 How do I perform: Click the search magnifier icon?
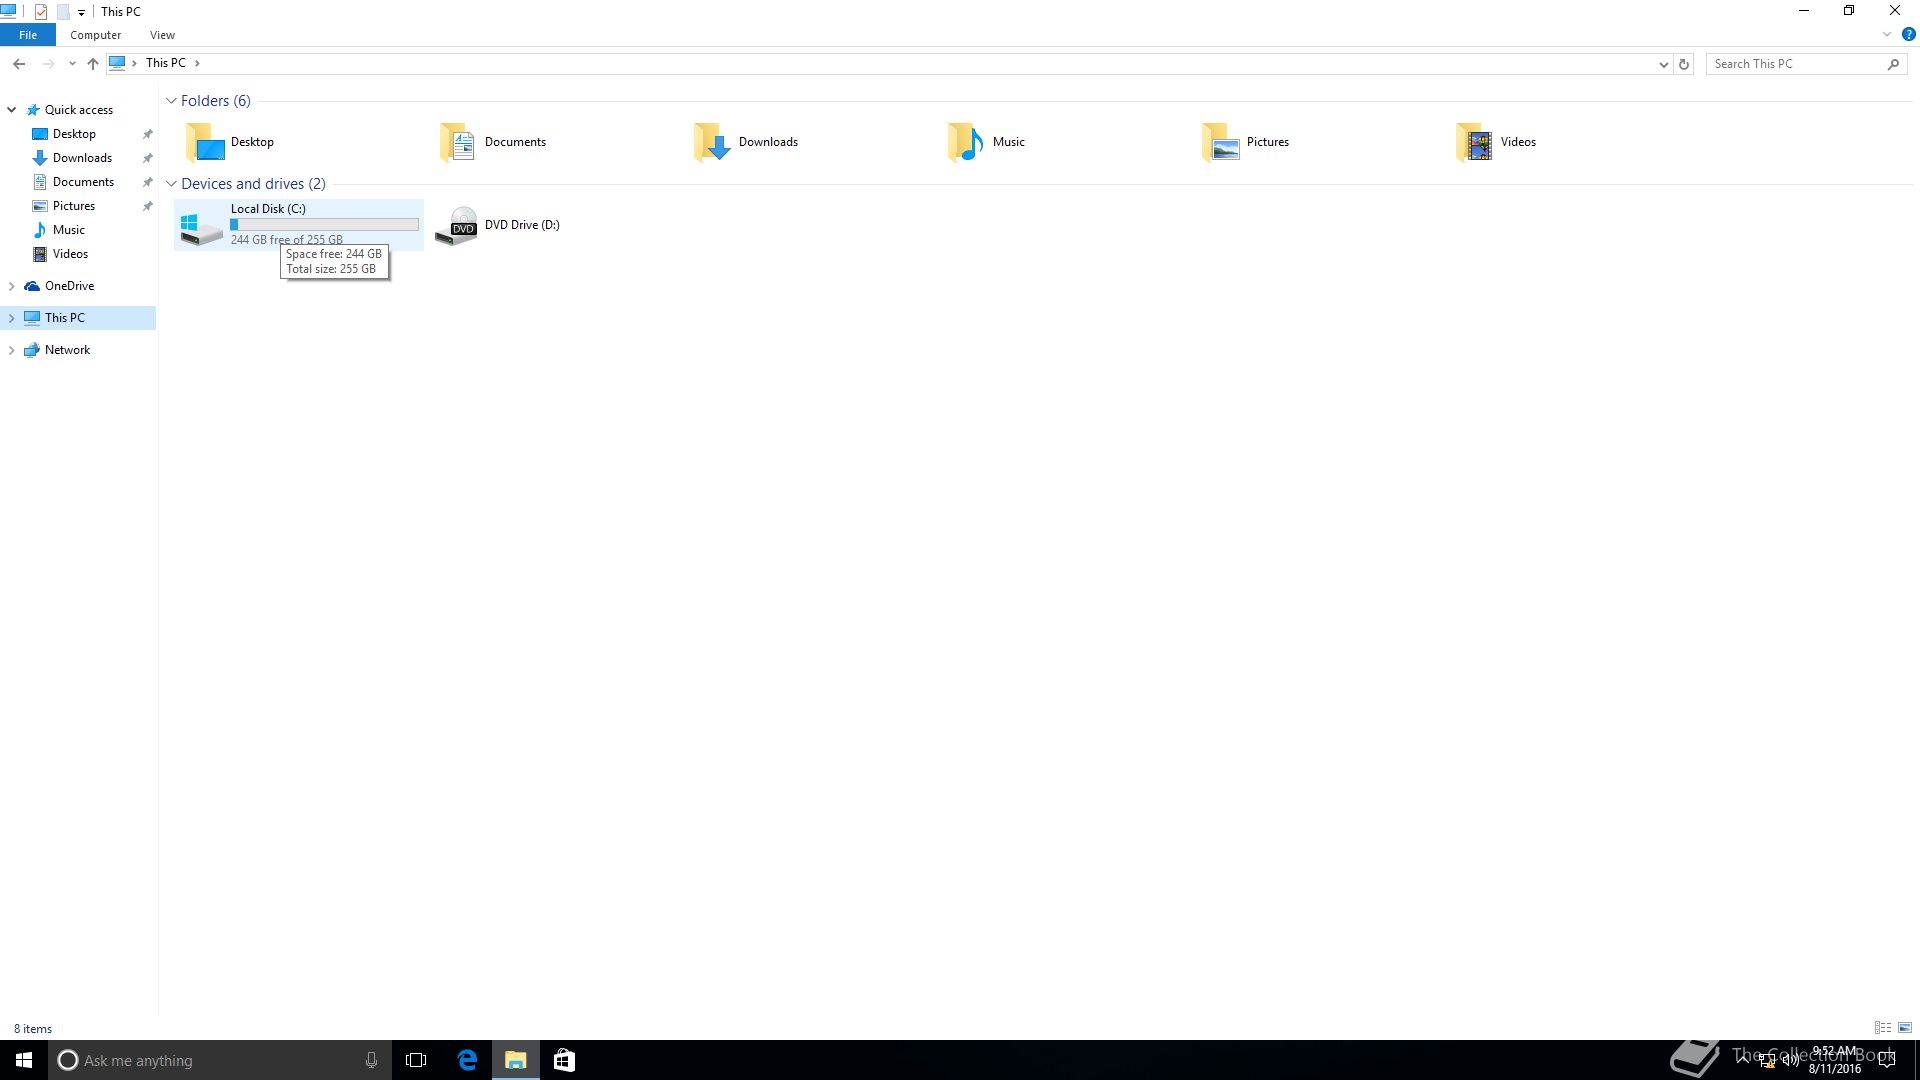(1893, 64)
